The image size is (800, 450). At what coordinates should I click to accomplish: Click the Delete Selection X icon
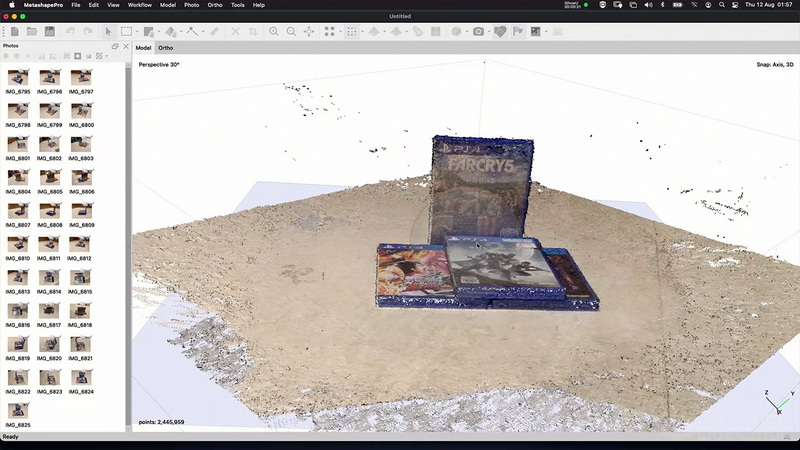point(235,32)
